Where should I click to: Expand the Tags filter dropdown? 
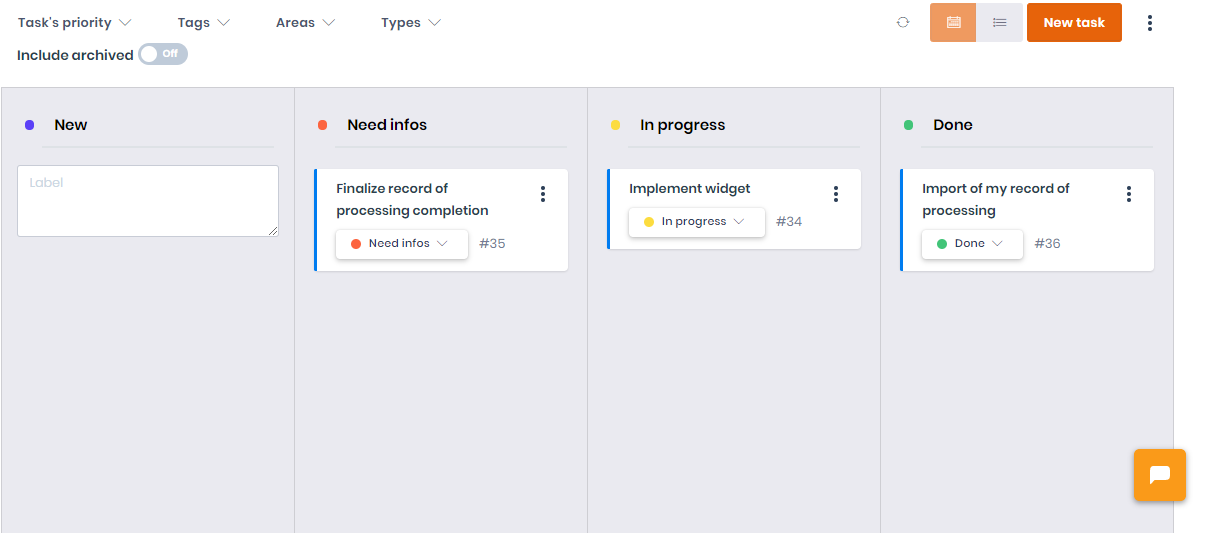point(204,22)
